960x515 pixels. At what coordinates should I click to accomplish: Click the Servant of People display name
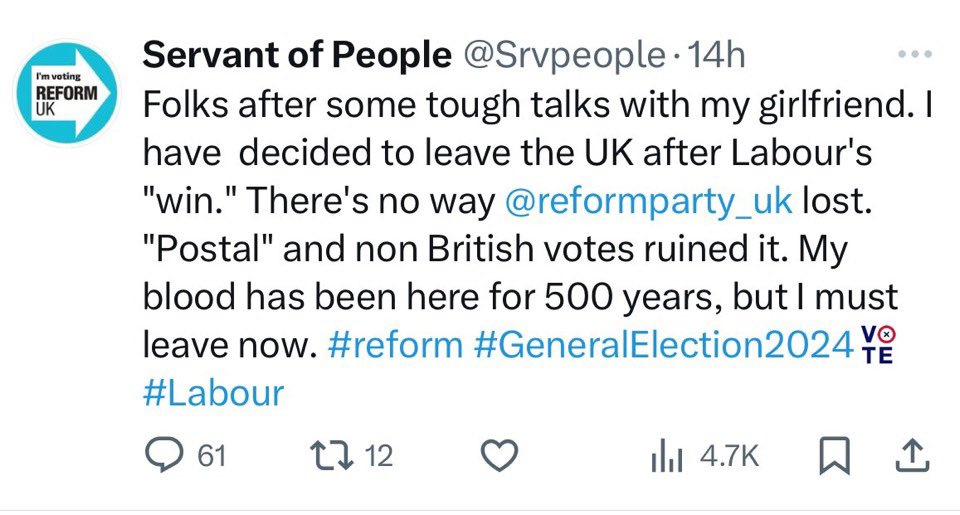coord(296,56)
